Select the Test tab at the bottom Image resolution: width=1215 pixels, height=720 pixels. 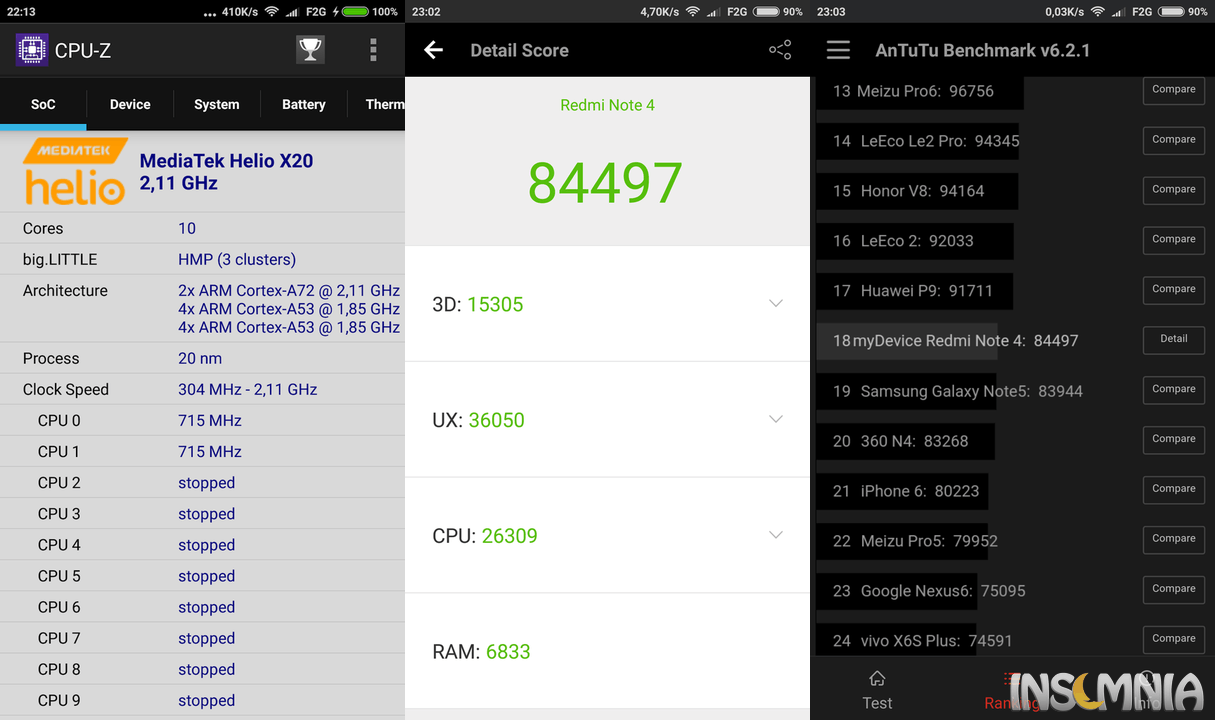click(x=877, y=691)
